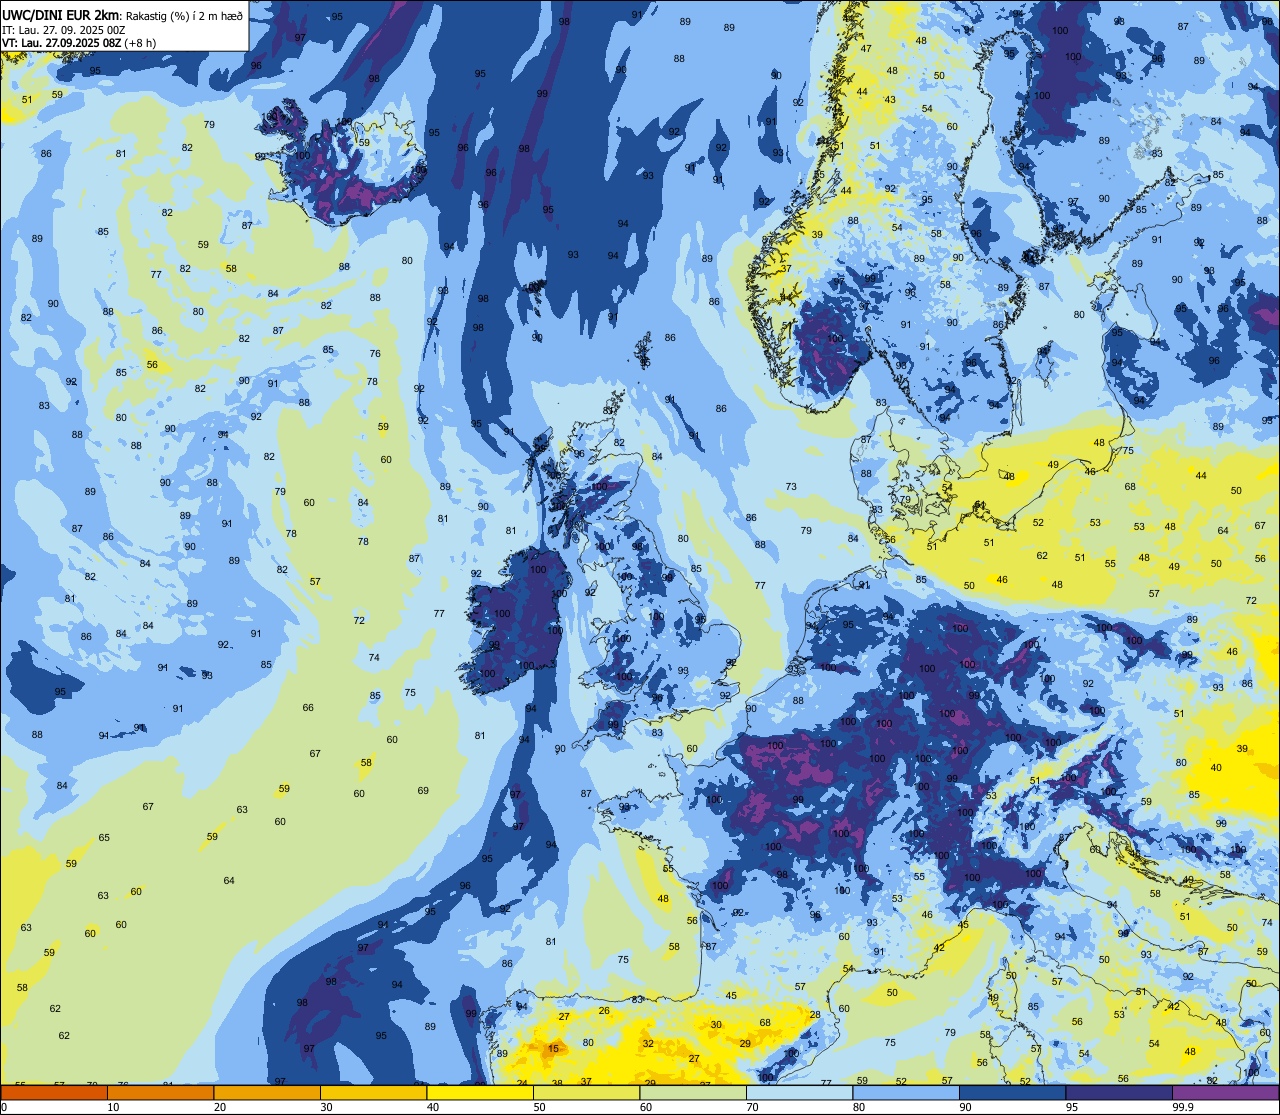Click the purple above-99.9% legend swatch
This screenshot has height=1115, width=1280.
tap(1225, 1092)
